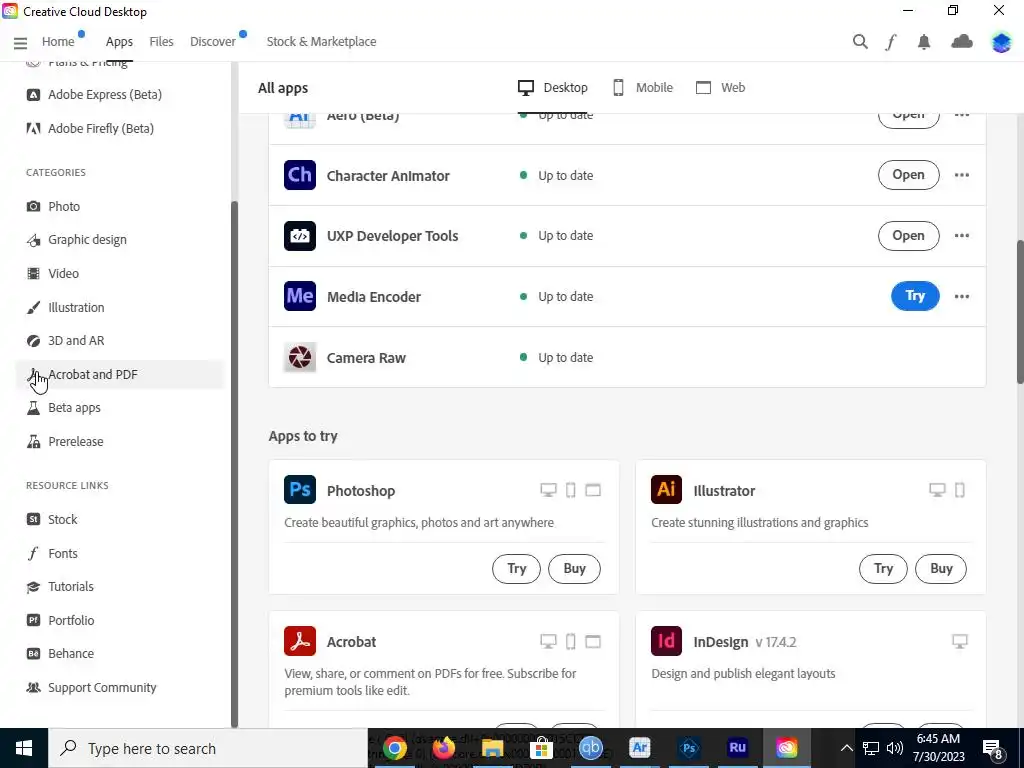Click the Windows search box
The height and width of the screenshot is (768, 1024).
tap(208, 748)
